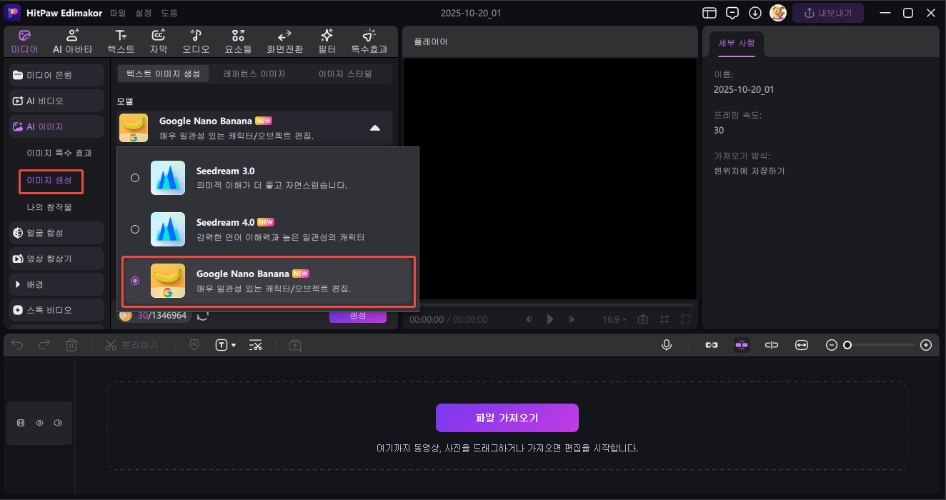Click the download icon in title bar
The height and width of the screenshot is (500, 946).
755,13
